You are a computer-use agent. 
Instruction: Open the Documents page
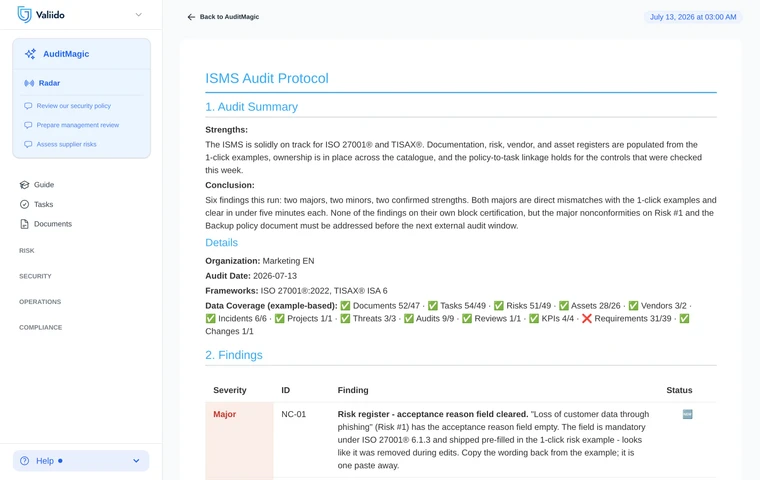coord(52,224)
